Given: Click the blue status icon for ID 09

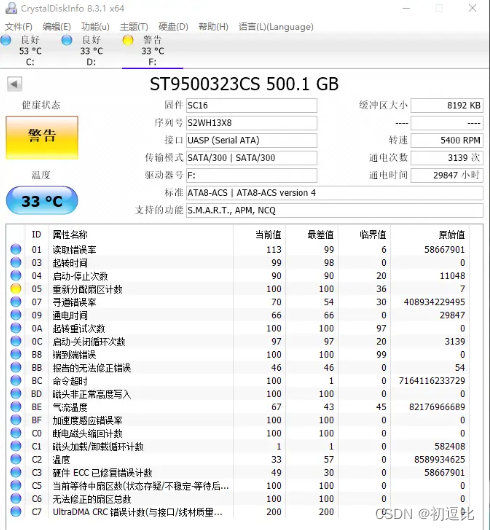Looking at the screenshot, I should click(16, 315).
